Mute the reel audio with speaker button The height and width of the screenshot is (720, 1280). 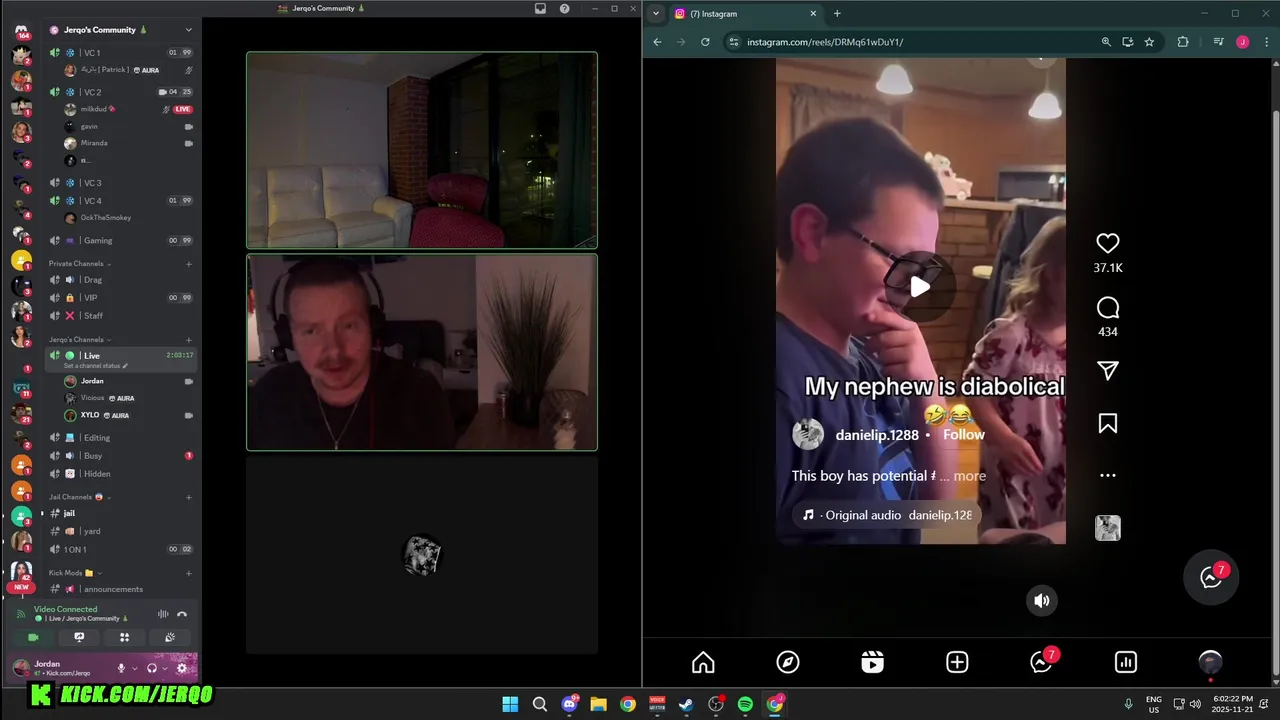1041,600
